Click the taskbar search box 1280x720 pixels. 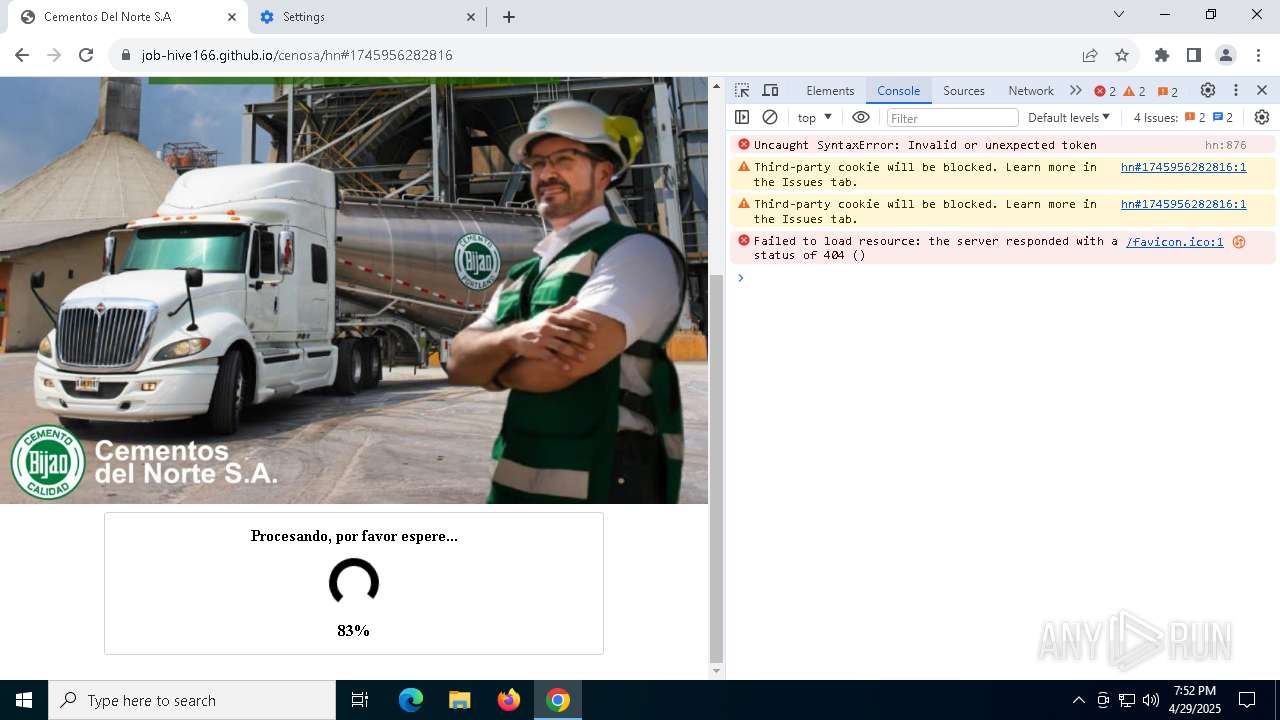(x=192, y=700)
